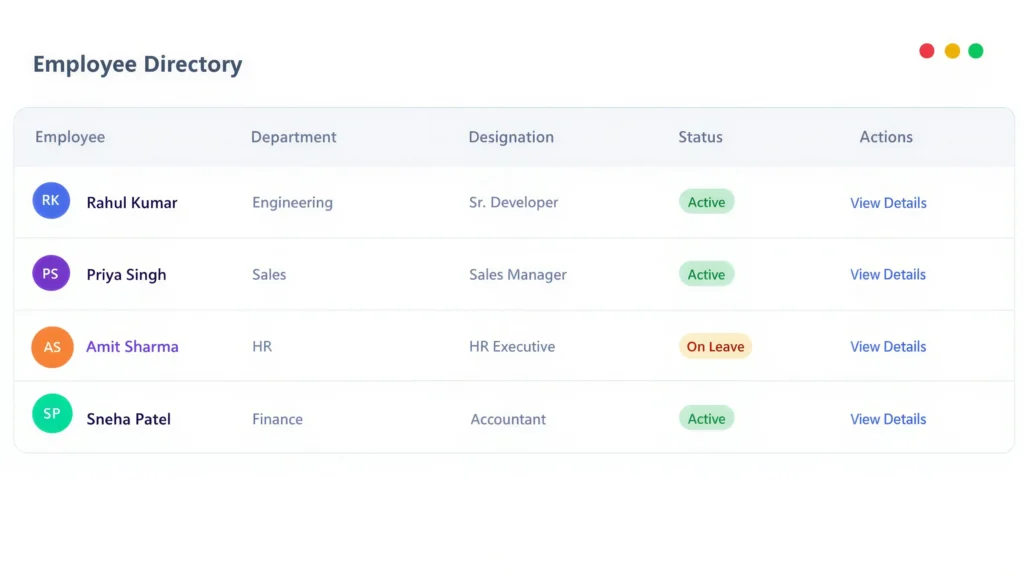Toggle Amit Sharma's On Leave badge
Screen dimensions: 1024x578
pos(715,346)
